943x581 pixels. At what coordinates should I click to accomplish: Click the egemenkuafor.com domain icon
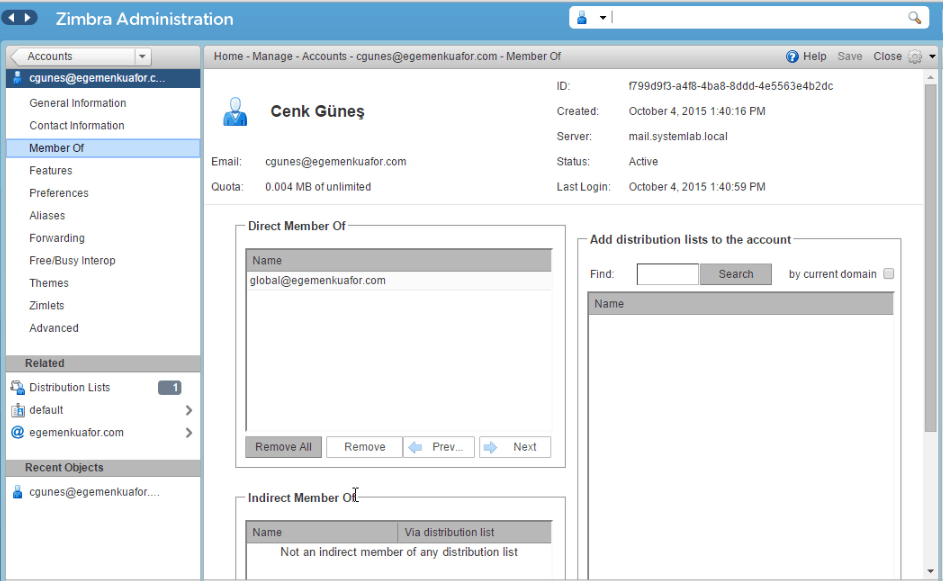[x=17, y=433]
